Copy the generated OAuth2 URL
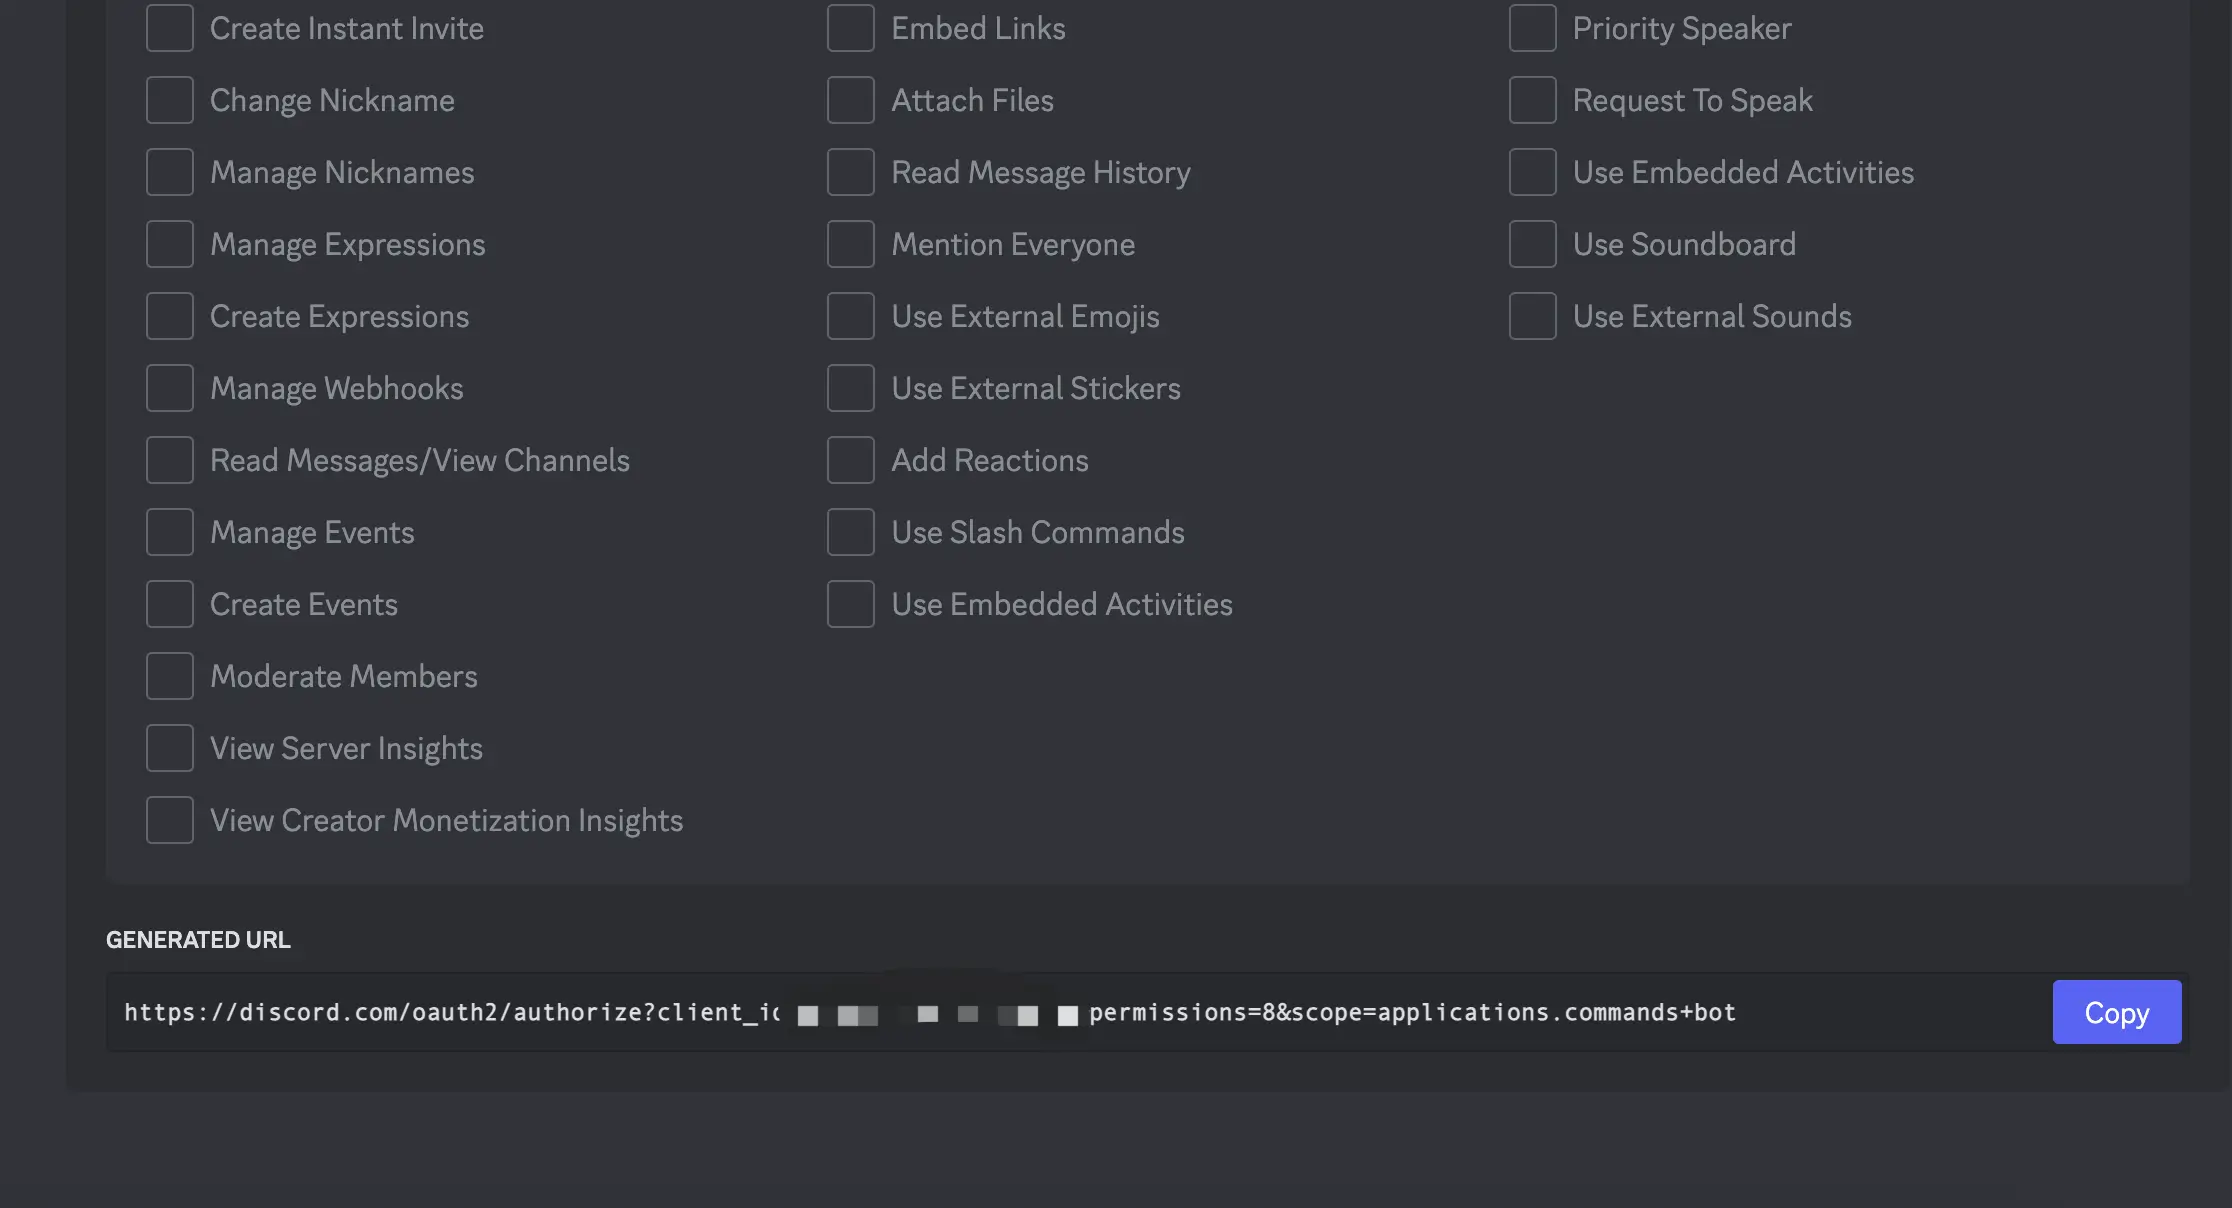 pyautogui.click(x=2116, y=1012)
